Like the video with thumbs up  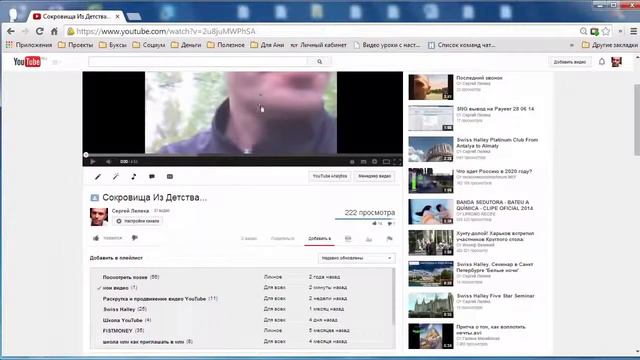point(96,238)
